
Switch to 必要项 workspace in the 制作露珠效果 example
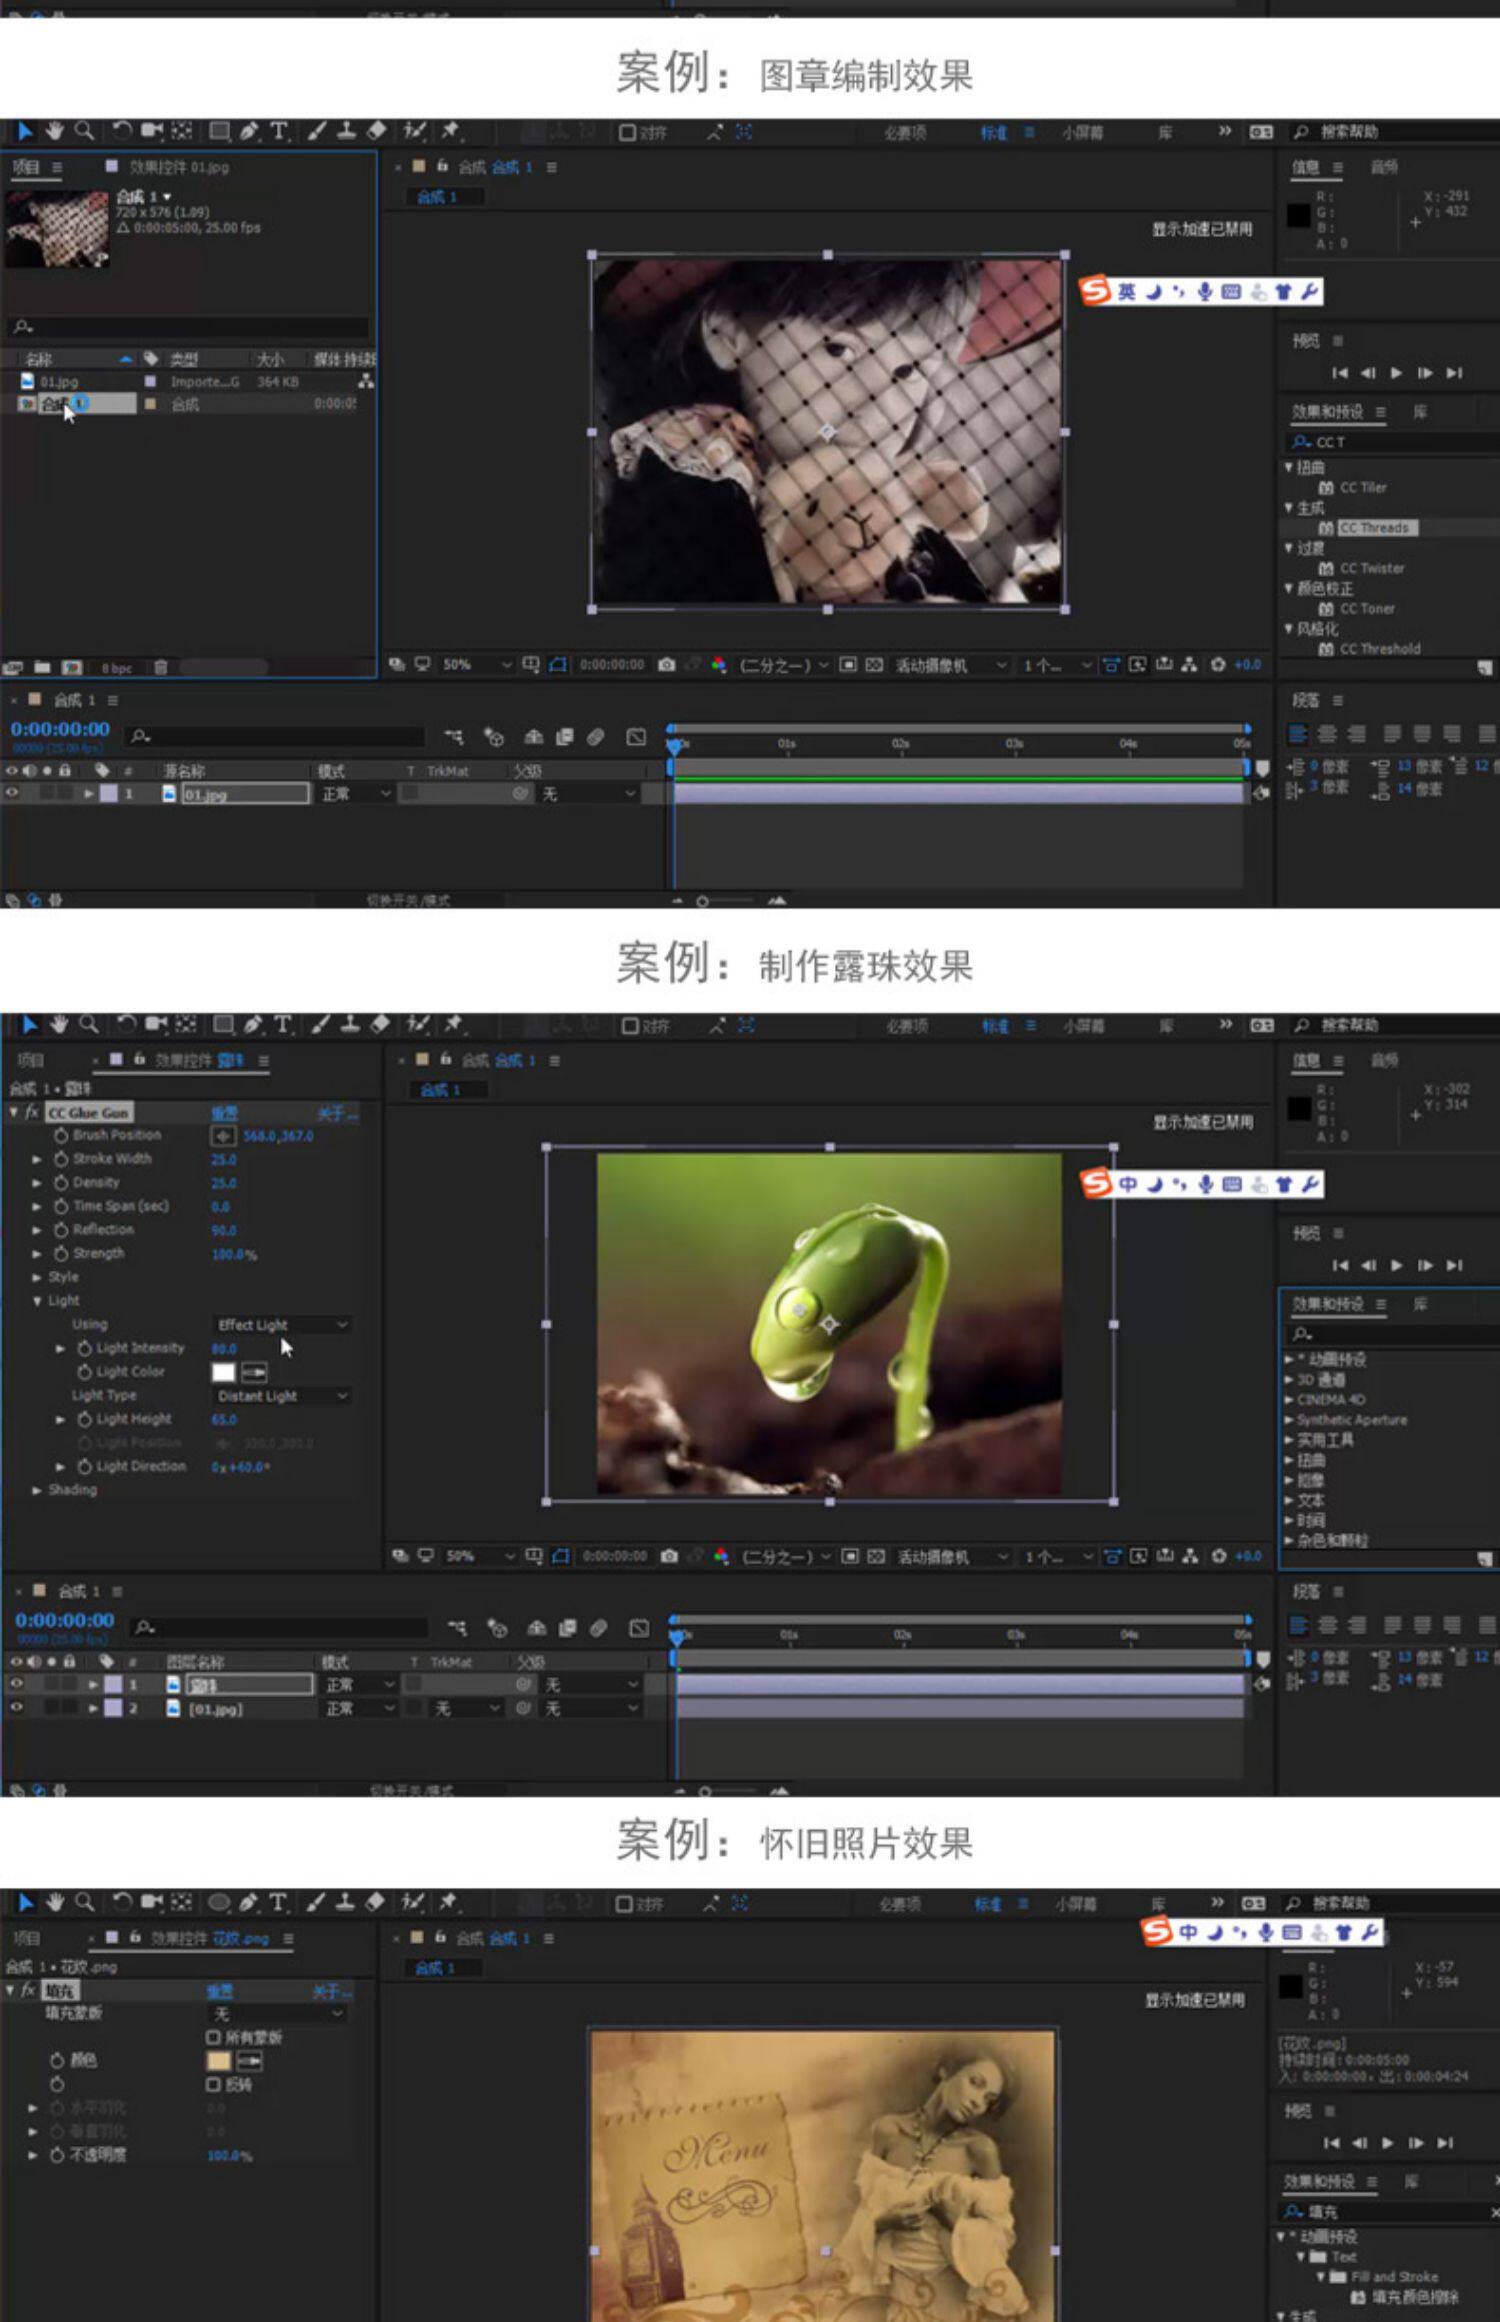[907, 1026]
